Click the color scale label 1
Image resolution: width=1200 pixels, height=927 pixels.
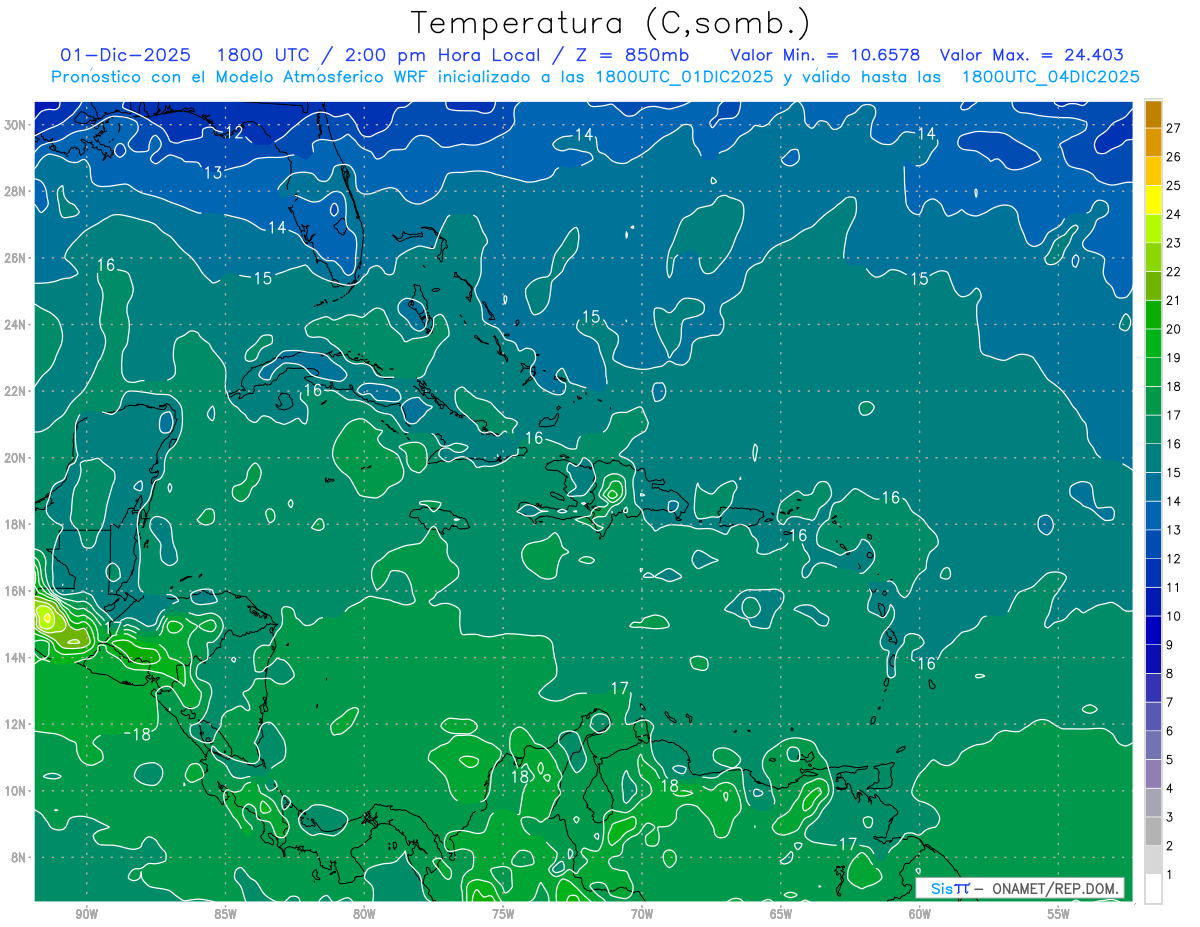coord(1169,876)
